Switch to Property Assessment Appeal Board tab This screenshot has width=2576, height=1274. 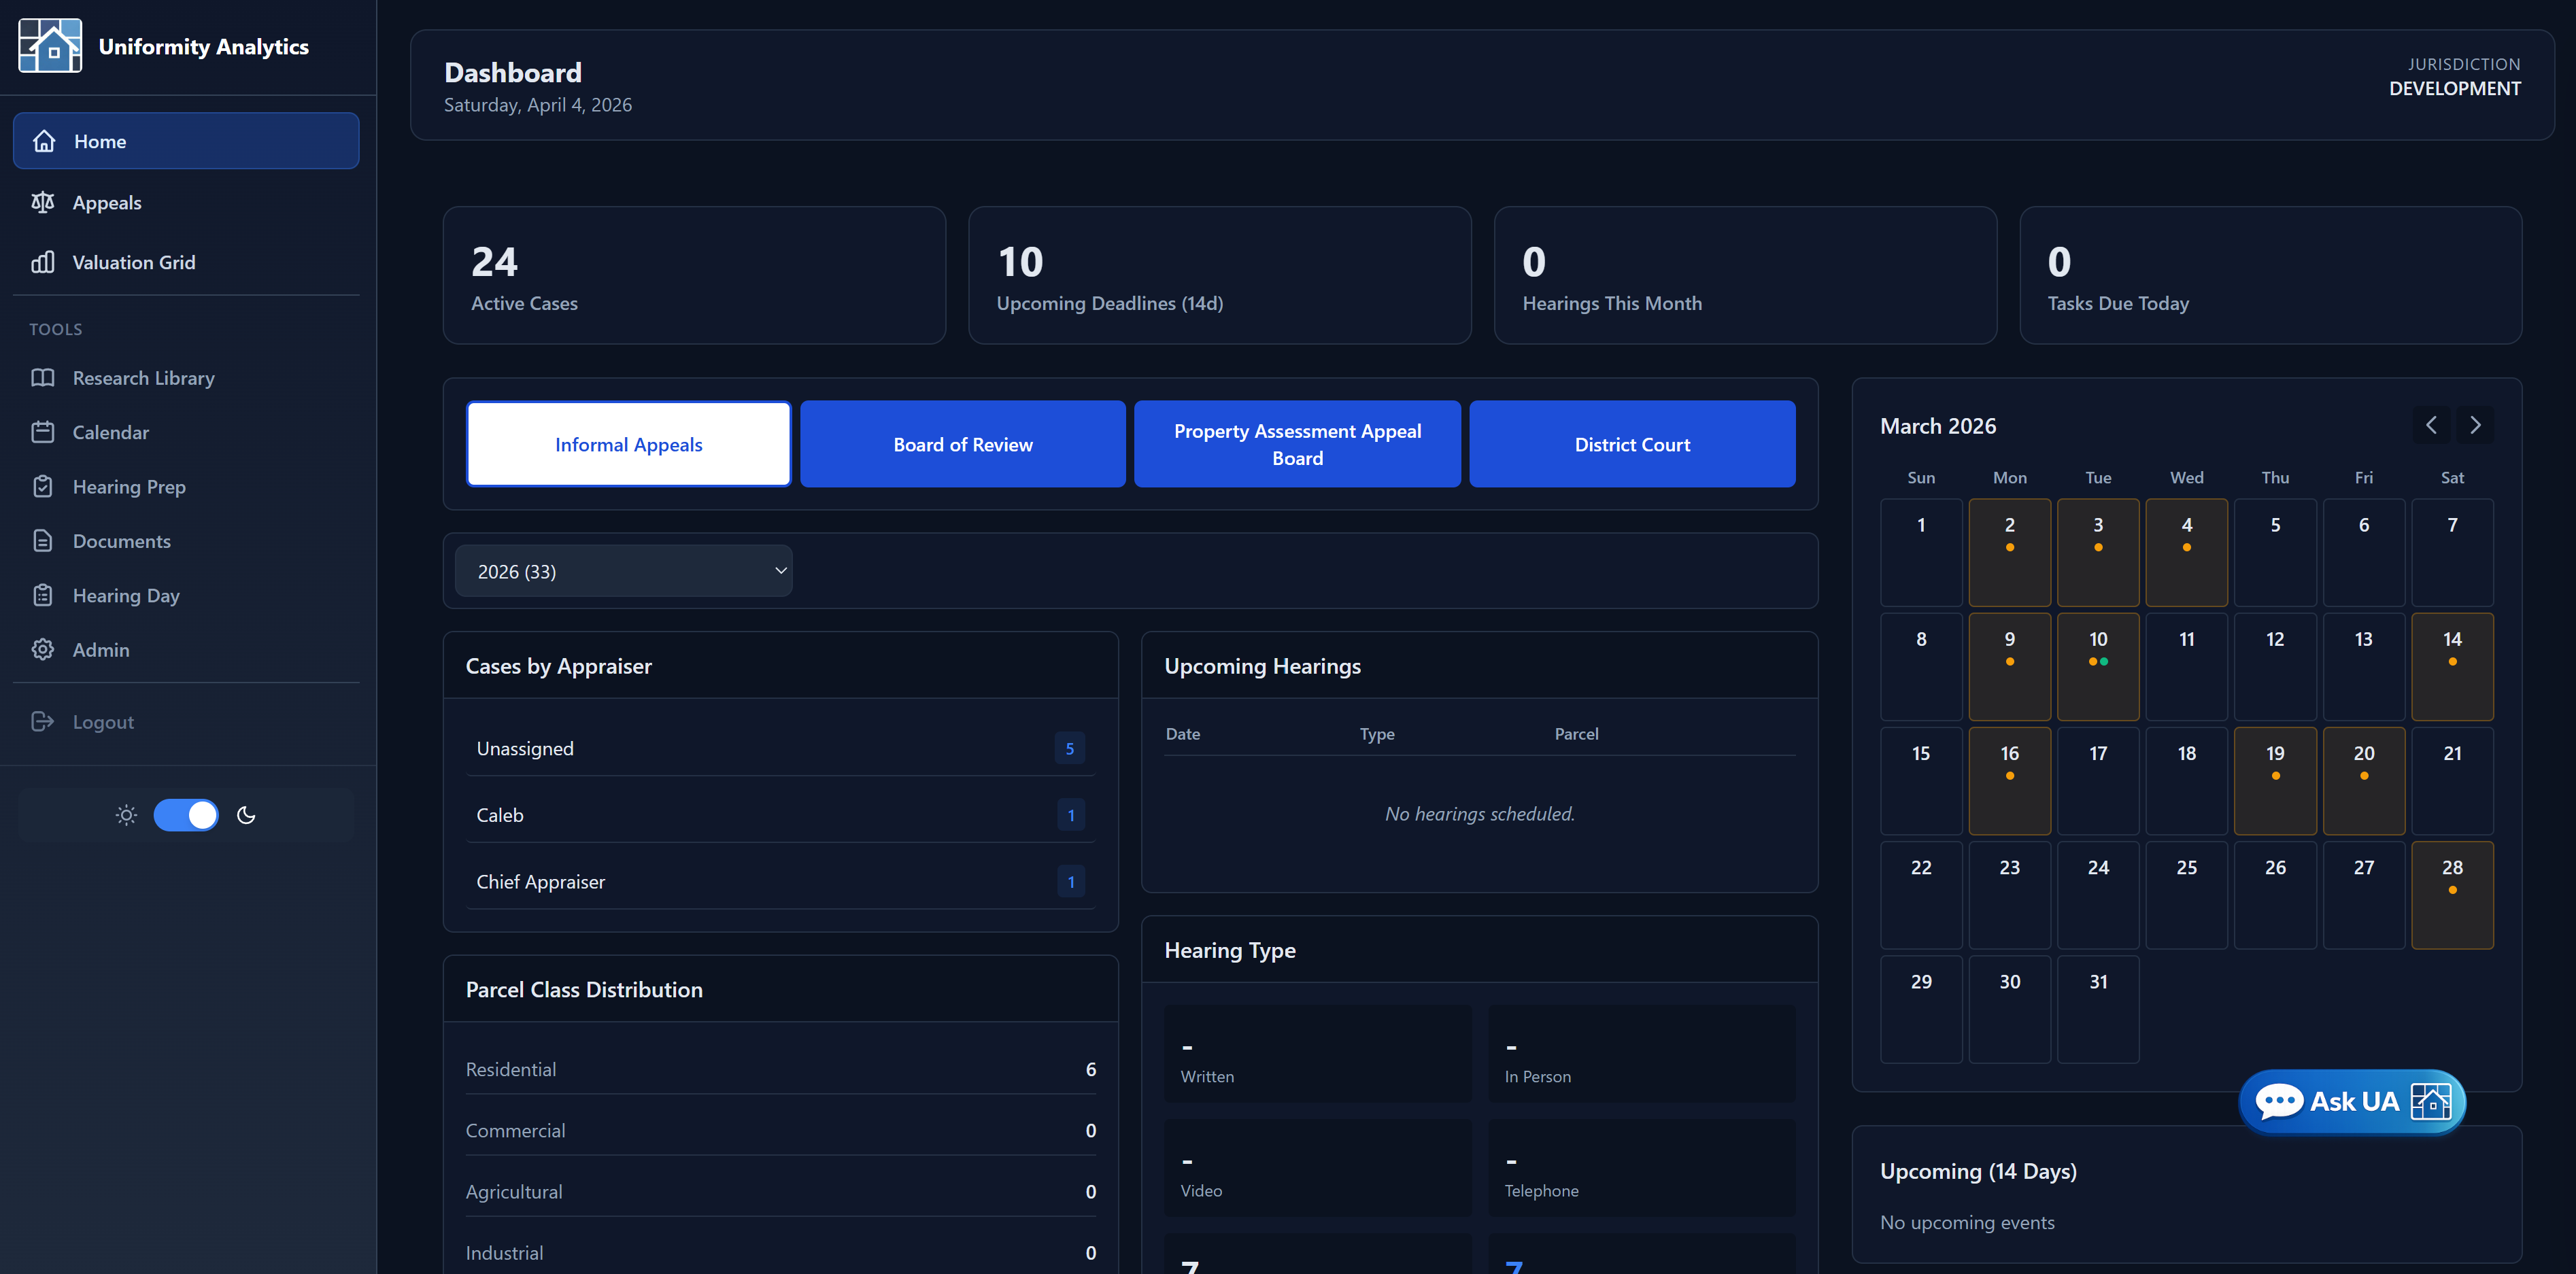pos(1296,443)
